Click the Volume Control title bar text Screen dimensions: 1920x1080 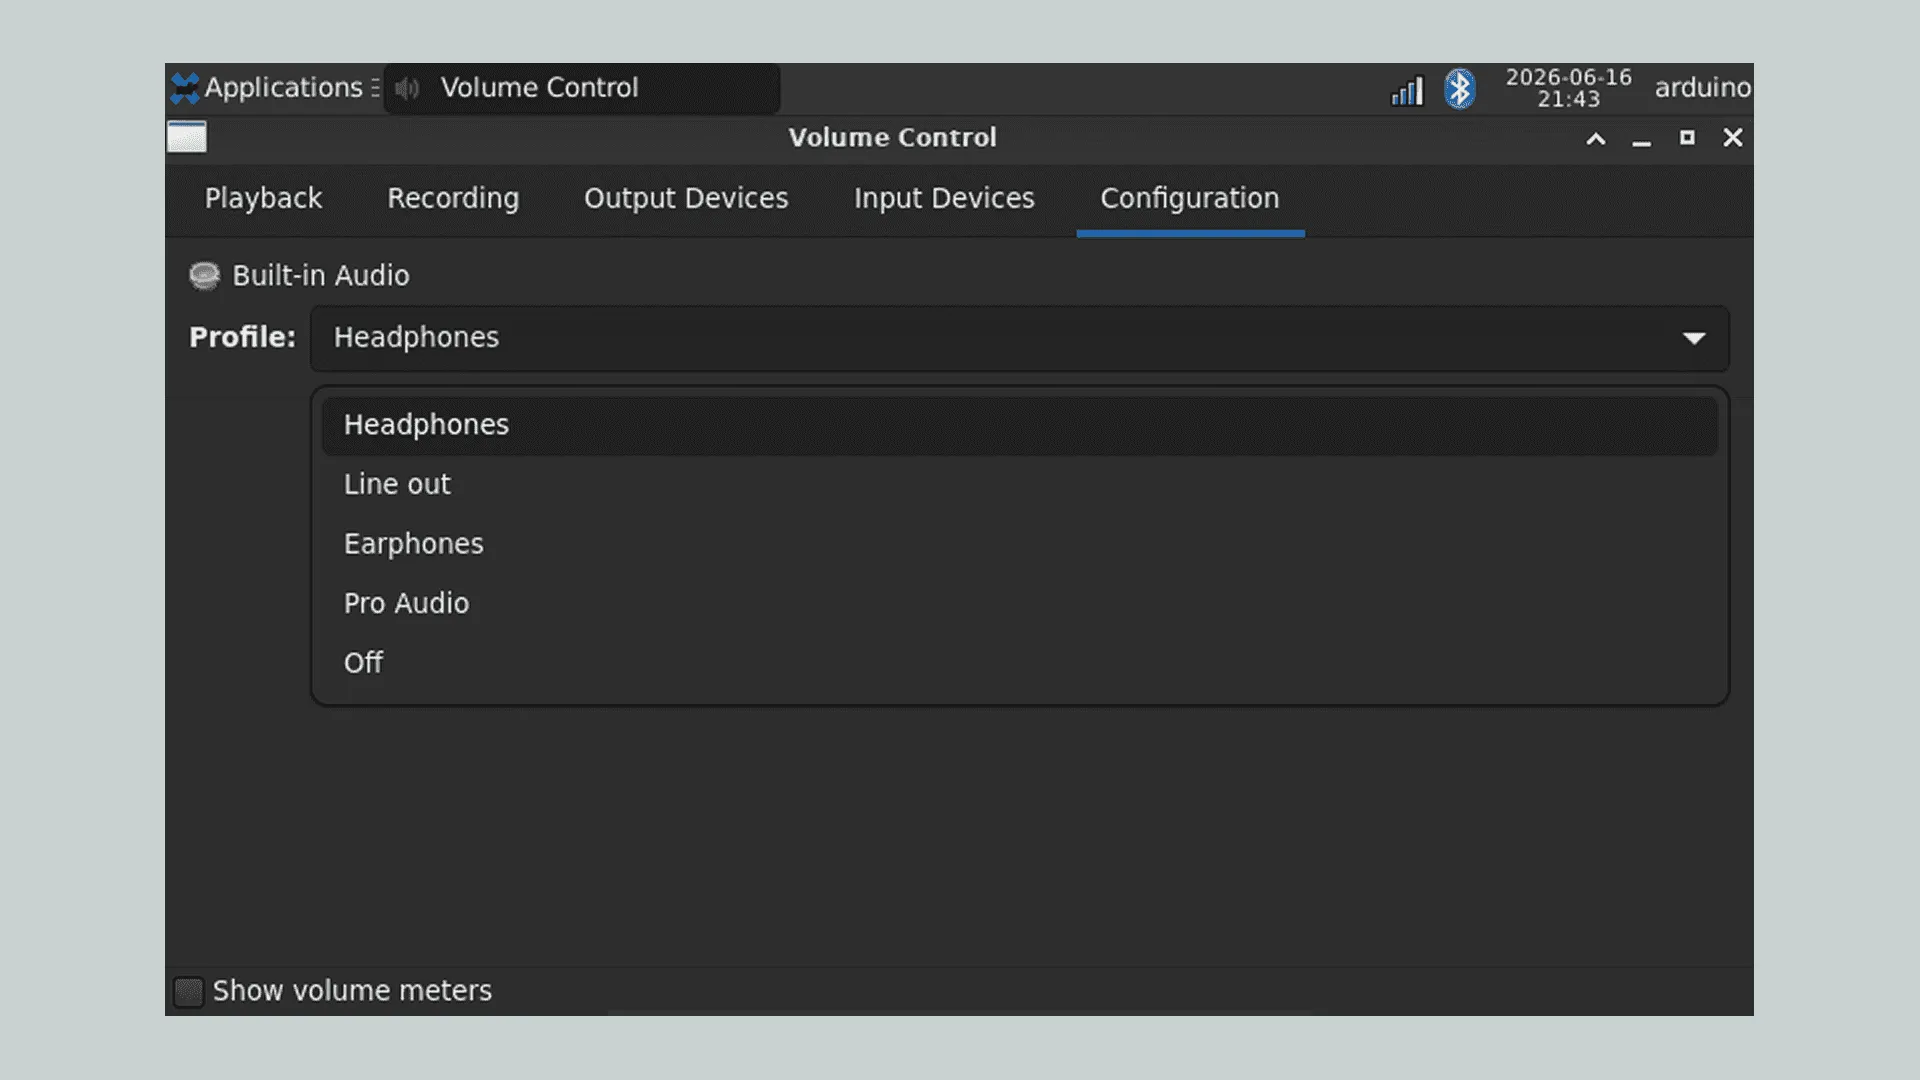[x=892, y=138]
